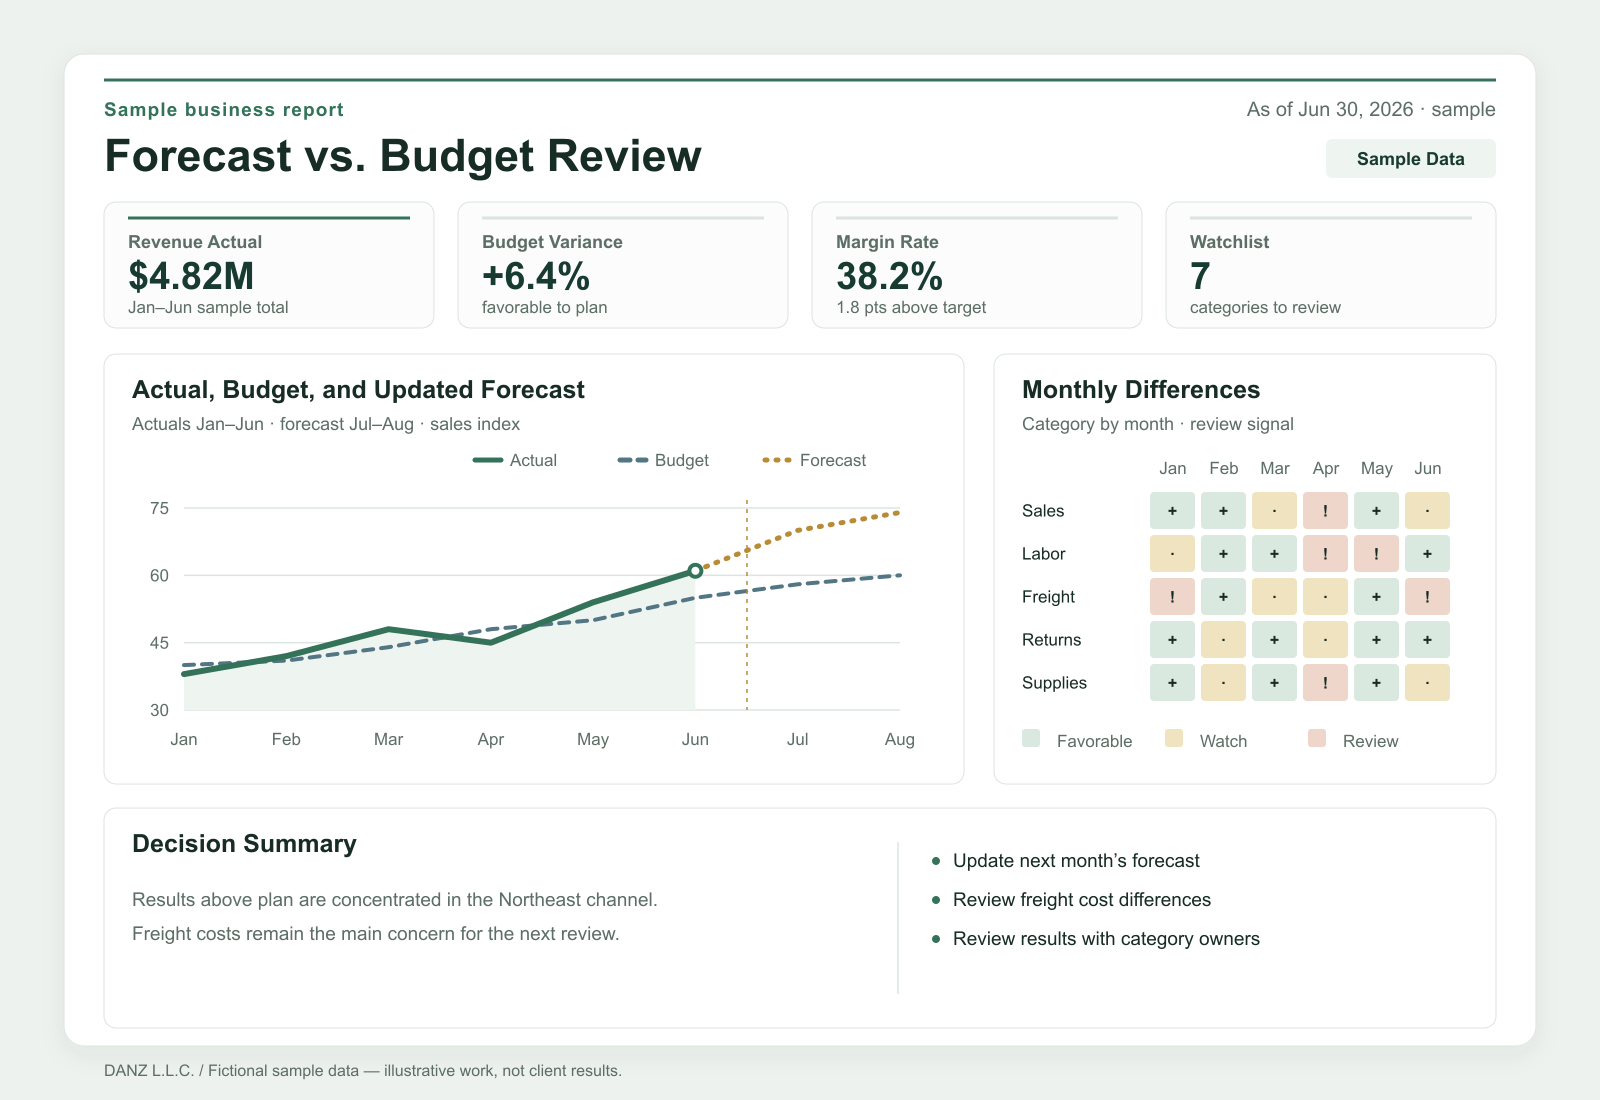
Task: Click the Supplies row label
Action: [x=1054, y=682]
